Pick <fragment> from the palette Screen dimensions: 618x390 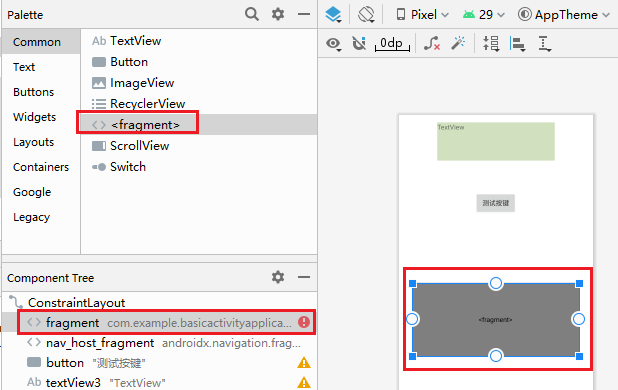(x=199, y=124)
